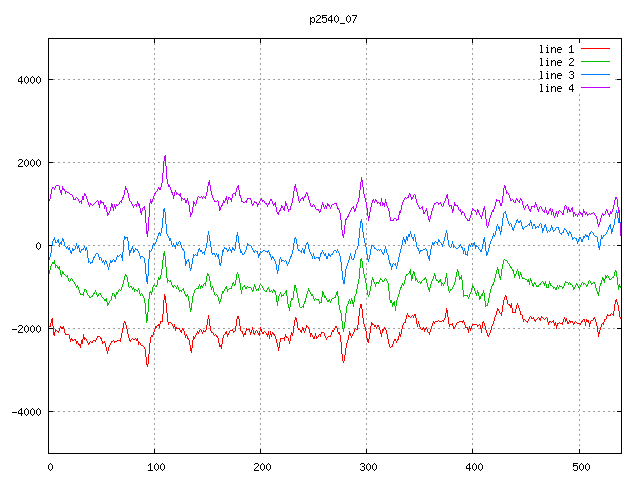
Task: Click the 300 tick label on x-axis
Action: [367, 466]
